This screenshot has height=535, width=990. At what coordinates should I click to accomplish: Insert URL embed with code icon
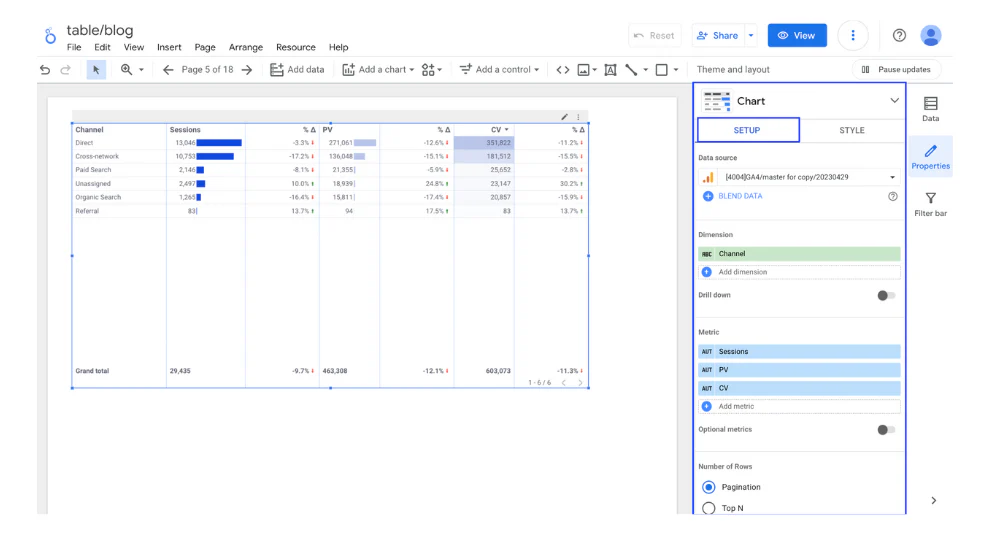pyautogui.click(x=563, y=69)
